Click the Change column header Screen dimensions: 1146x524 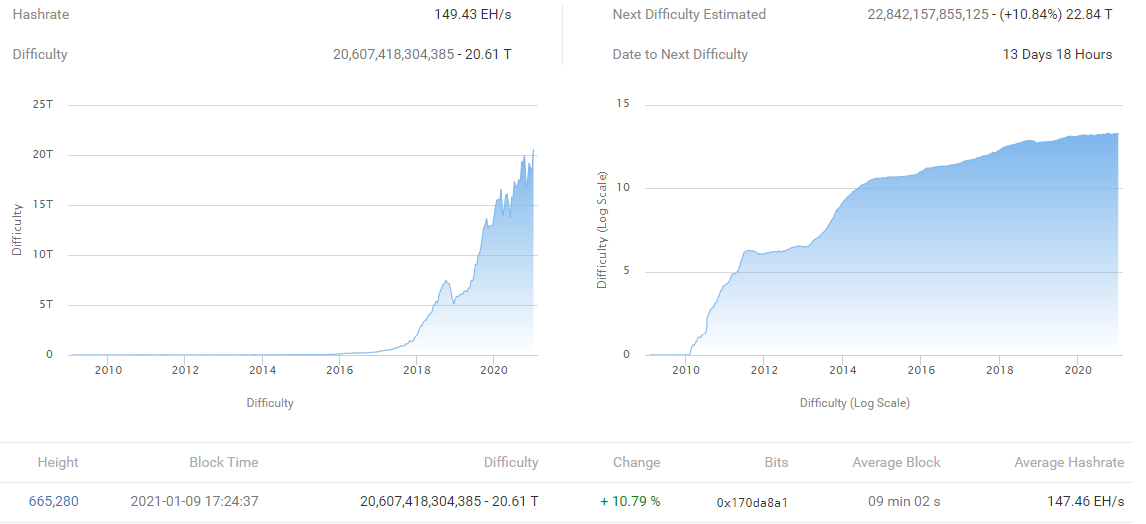636,462
